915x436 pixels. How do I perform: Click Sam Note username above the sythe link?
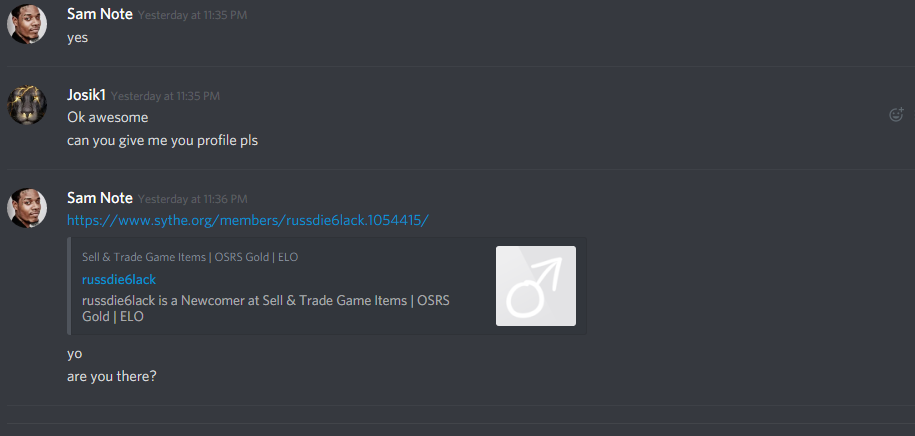[100, 198]
